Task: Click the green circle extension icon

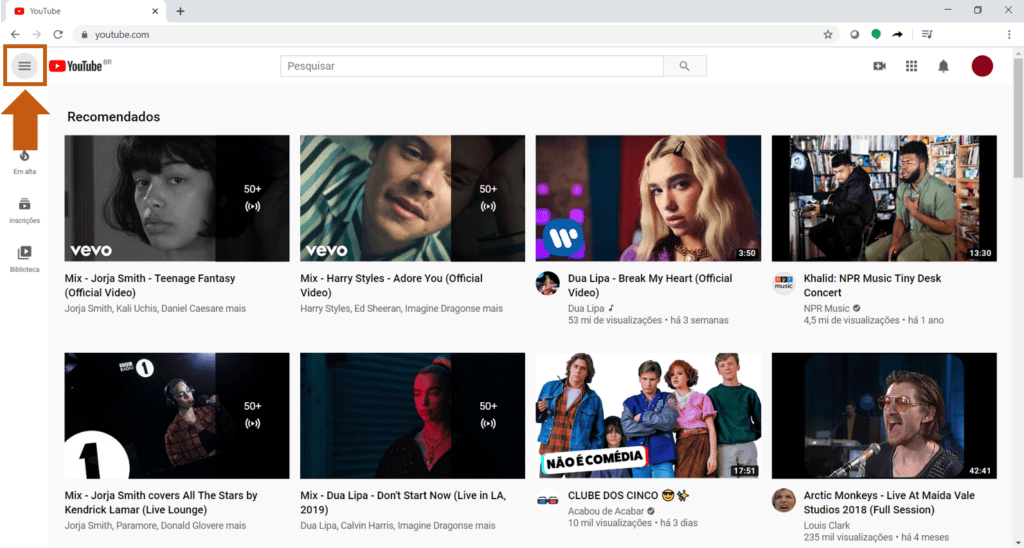Action: pos(876,35)
